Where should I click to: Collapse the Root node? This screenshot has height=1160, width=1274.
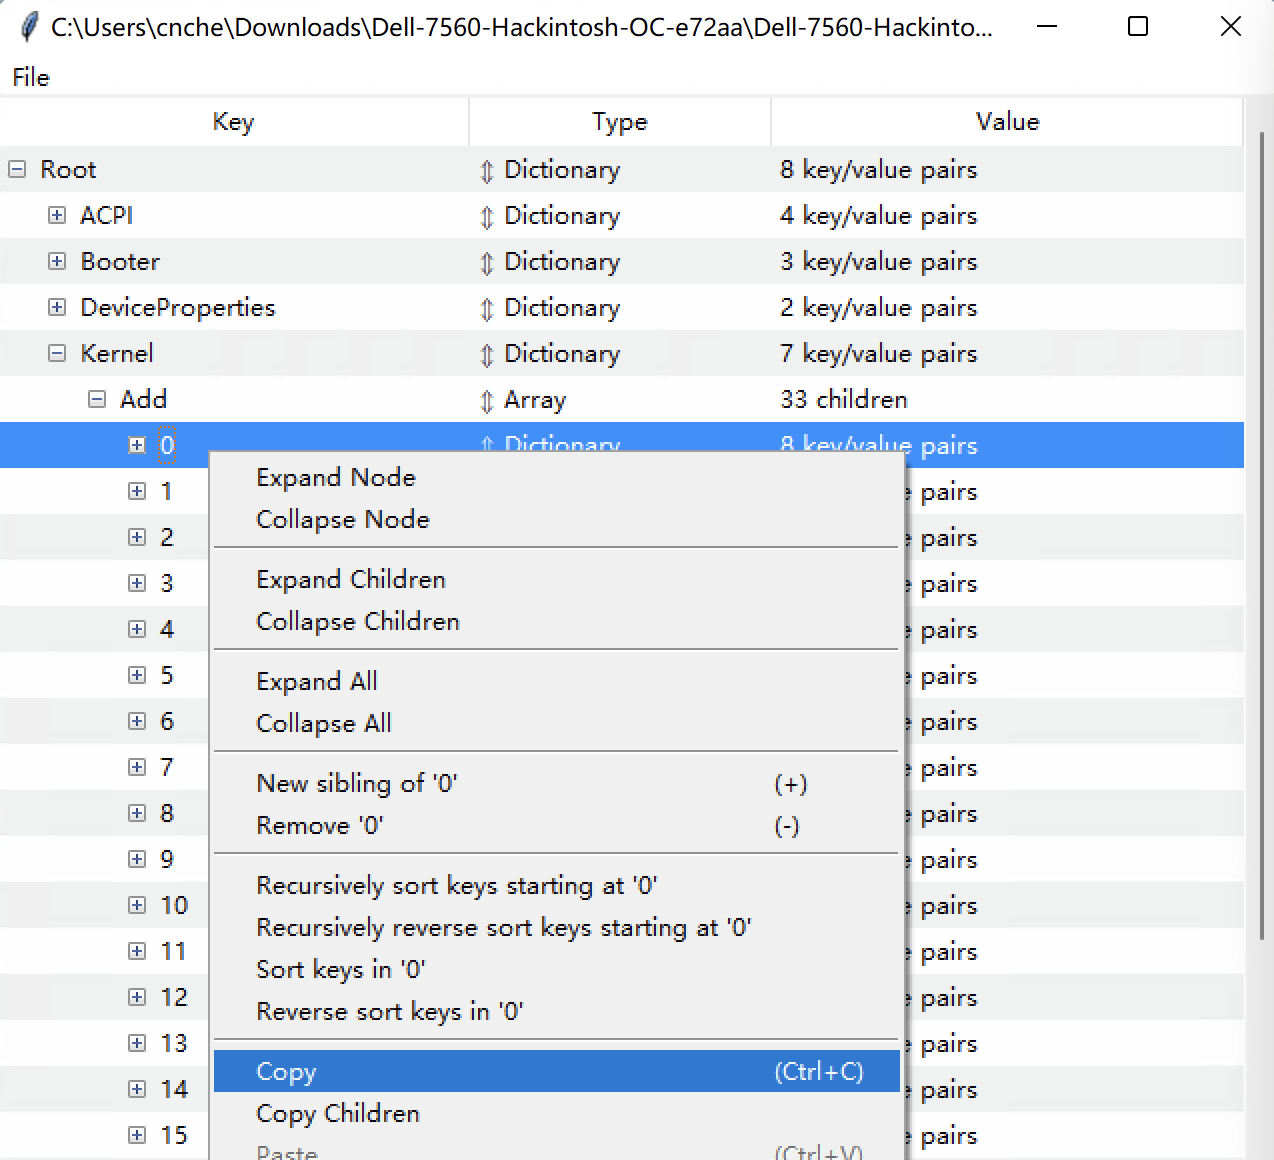tap(17, 169)
